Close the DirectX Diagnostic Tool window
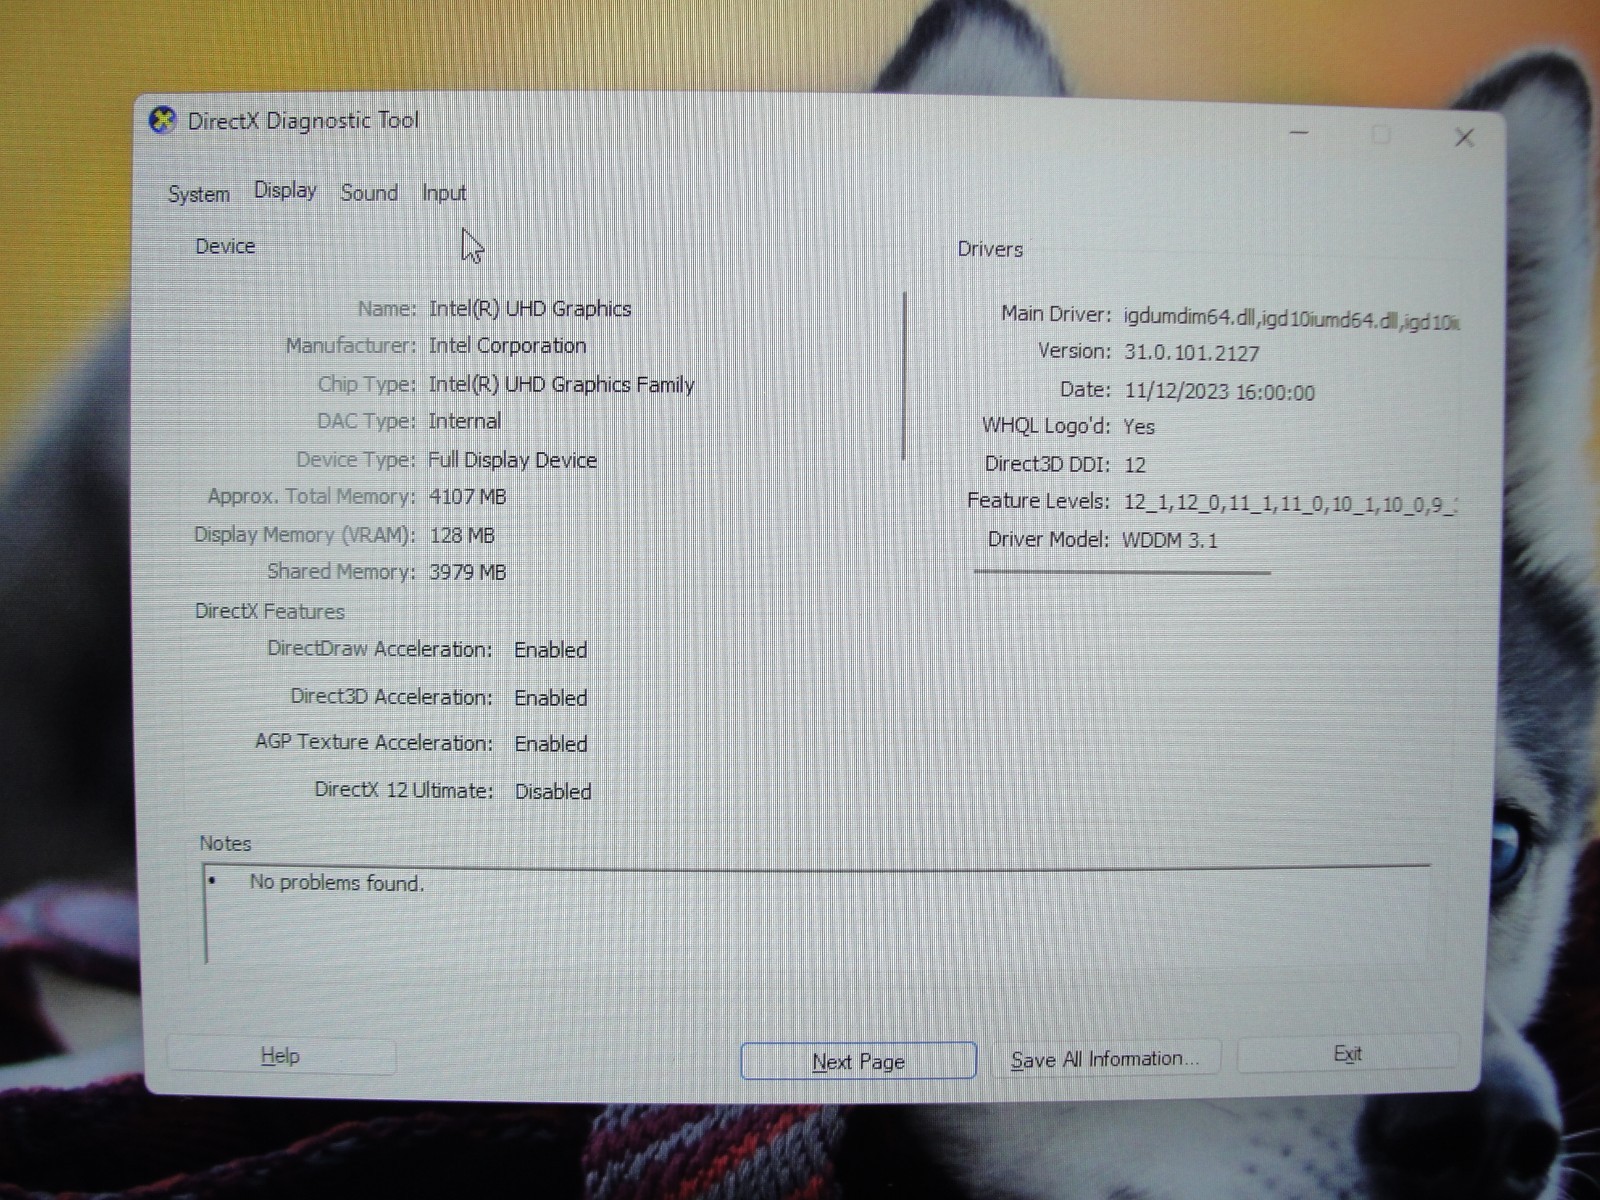Viewport: 1600px width, 1200px height. point(1464,138)
